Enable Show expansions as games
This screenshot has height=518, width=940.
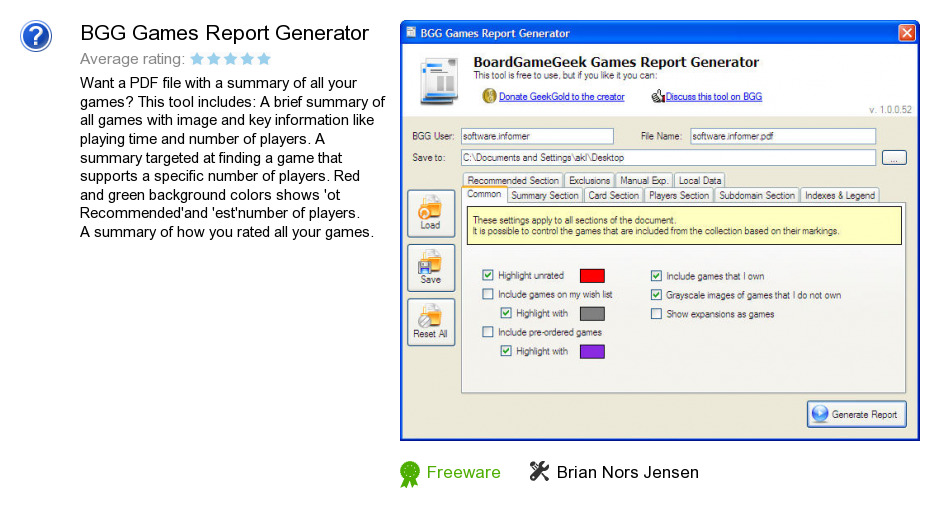point(656,314)
